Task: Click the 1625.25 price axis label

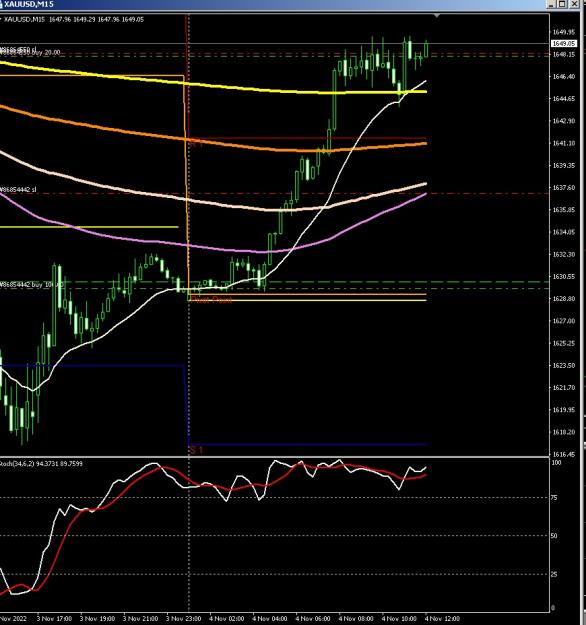Action: click(564, 343)
